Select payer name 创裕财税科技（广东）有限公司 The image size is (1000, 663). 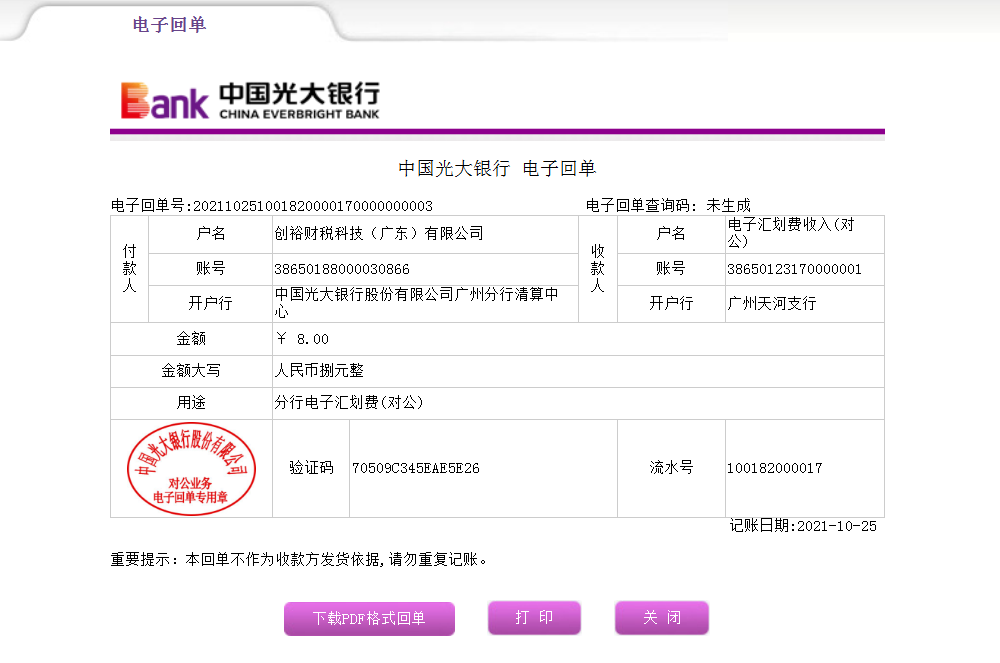point(378,233)
